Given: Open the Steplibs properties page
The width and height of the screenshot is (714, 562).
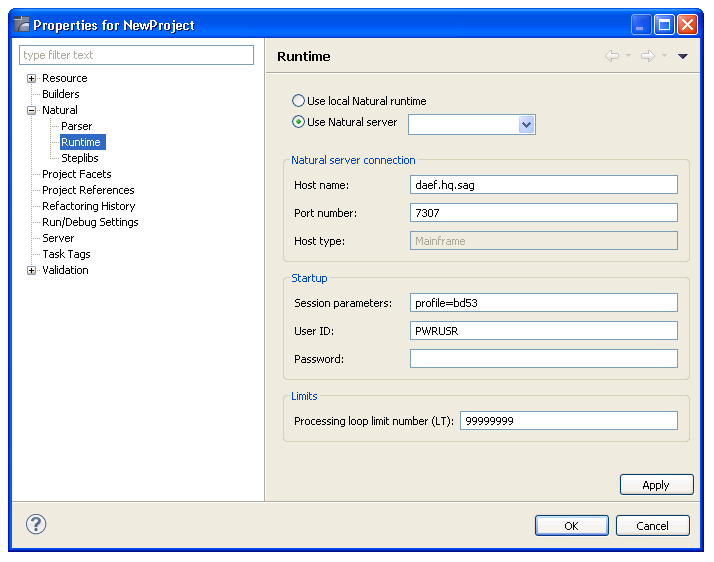Looking at the screenshot, I should coord(79,158).
